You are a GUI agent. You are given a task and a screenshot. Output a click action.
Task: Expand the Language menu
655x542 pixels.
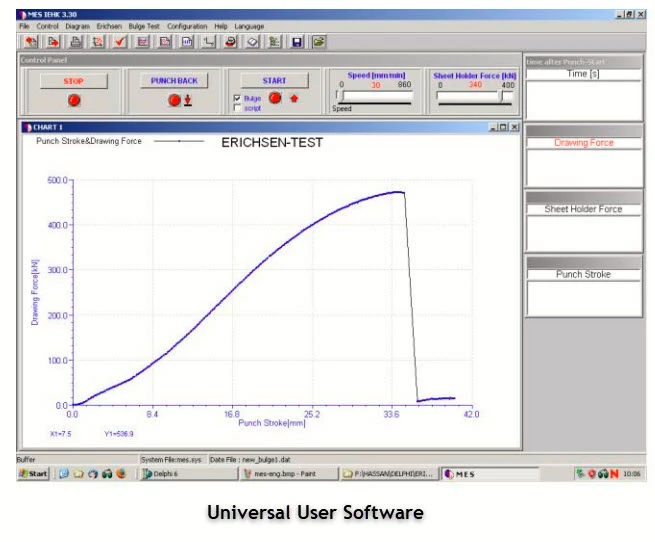(249, 26)
